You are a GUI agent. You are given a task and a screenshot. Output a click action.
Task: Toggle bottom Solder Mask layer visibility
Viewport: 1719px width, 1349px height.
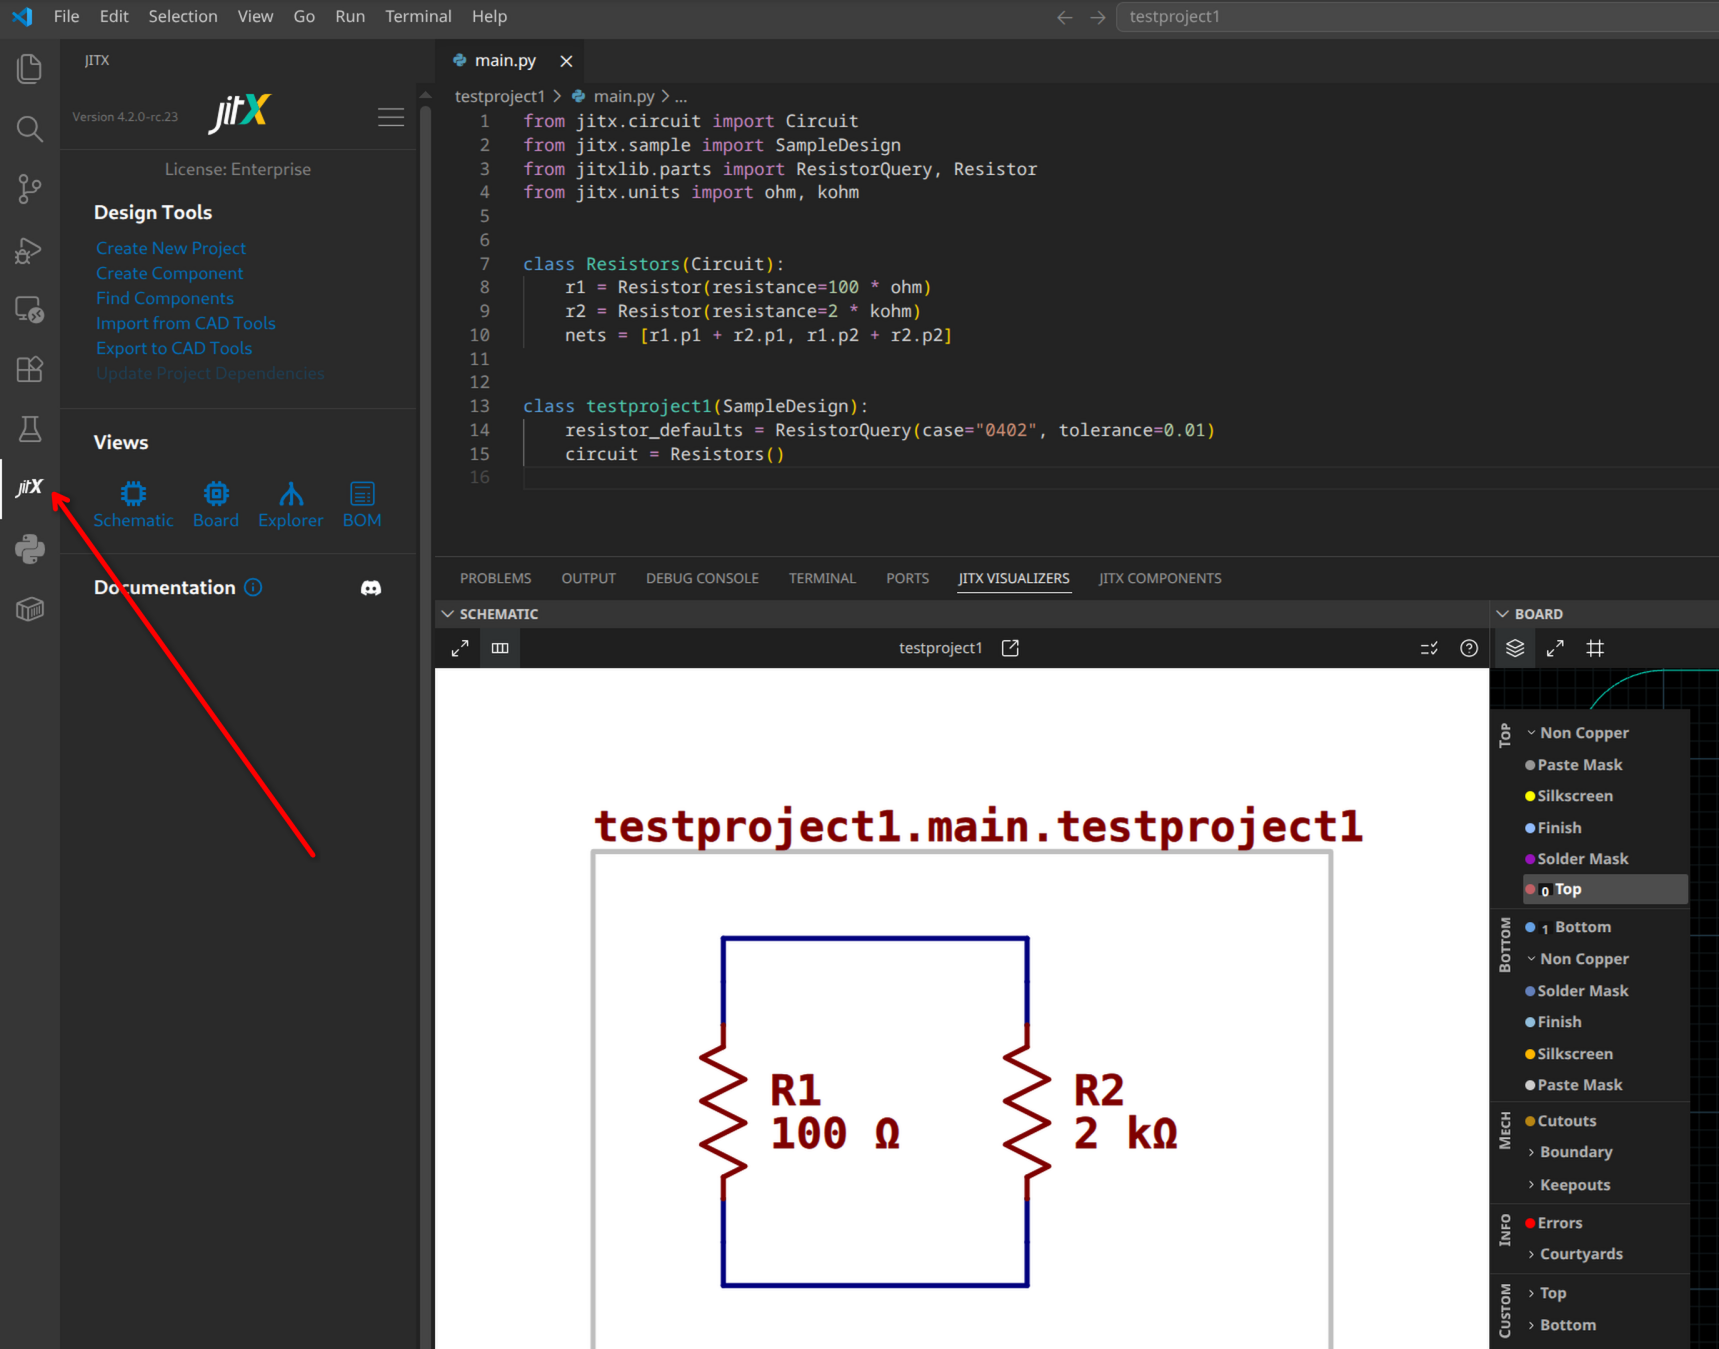(x=1576, y=991)
